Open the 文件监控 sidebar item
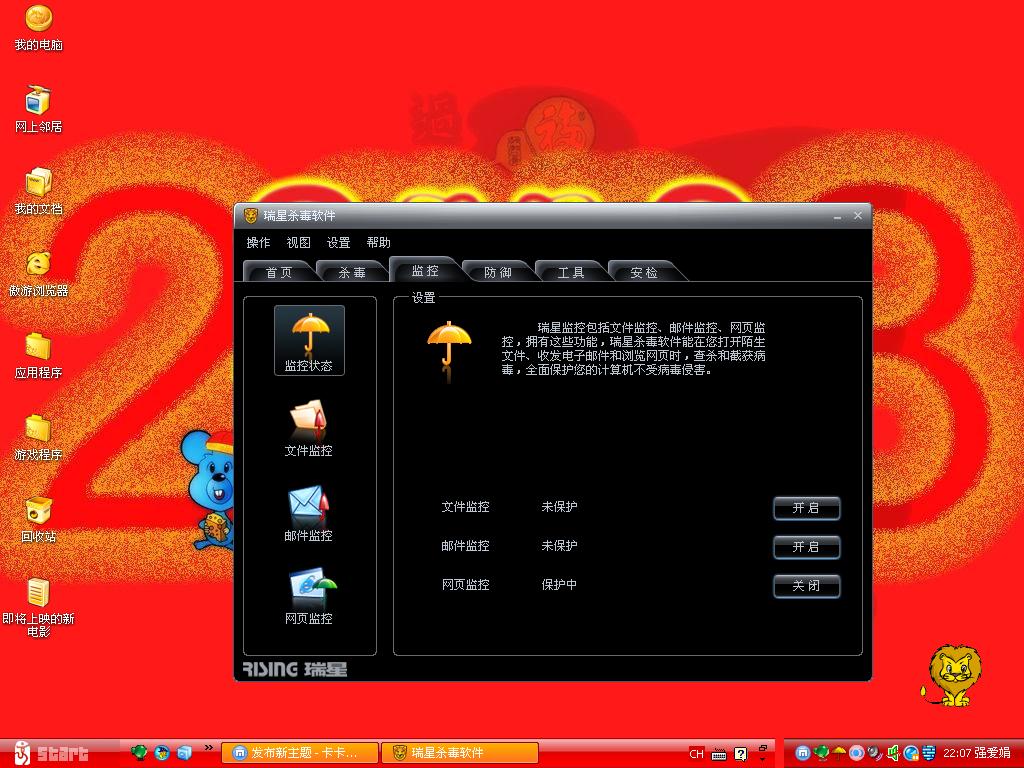This screenshot has height=768, width=1024. [x=308, y=428]
